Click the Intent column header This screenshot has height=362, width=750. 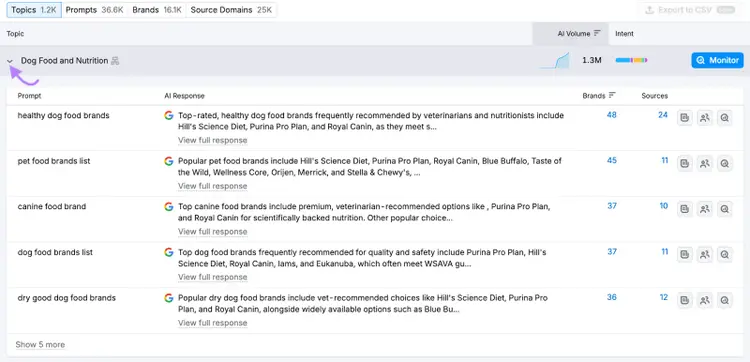coord(624,33)
